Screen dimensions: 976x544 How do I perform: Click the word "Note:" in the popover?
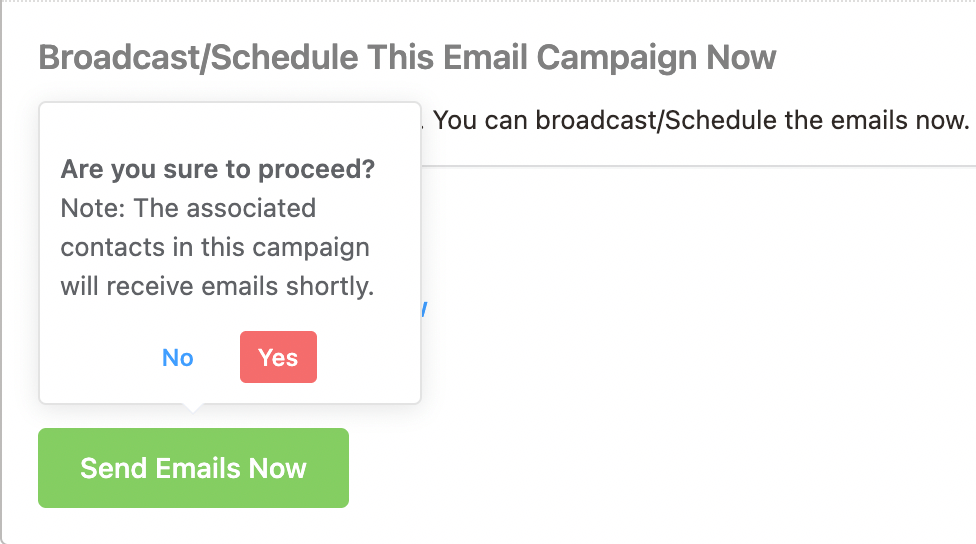click(x=93, y=208)
